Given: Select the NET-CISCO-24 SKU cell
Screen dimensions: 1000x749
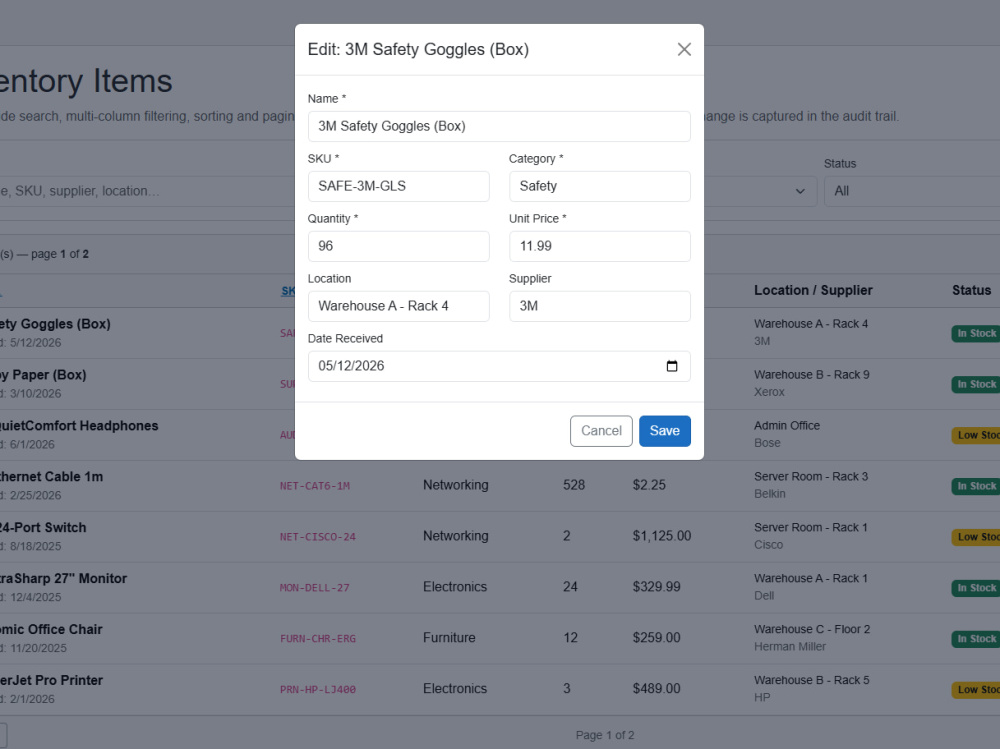Looking at the screenshot, I should pos(318,537).
